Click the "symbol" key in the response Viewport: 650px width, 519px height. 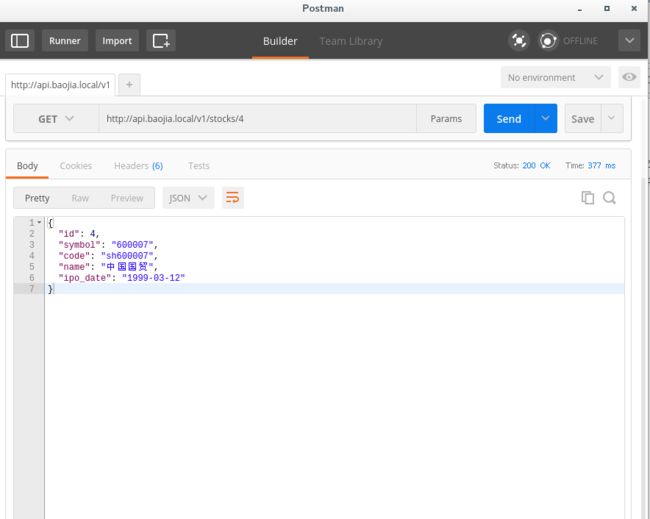[80, 245]
